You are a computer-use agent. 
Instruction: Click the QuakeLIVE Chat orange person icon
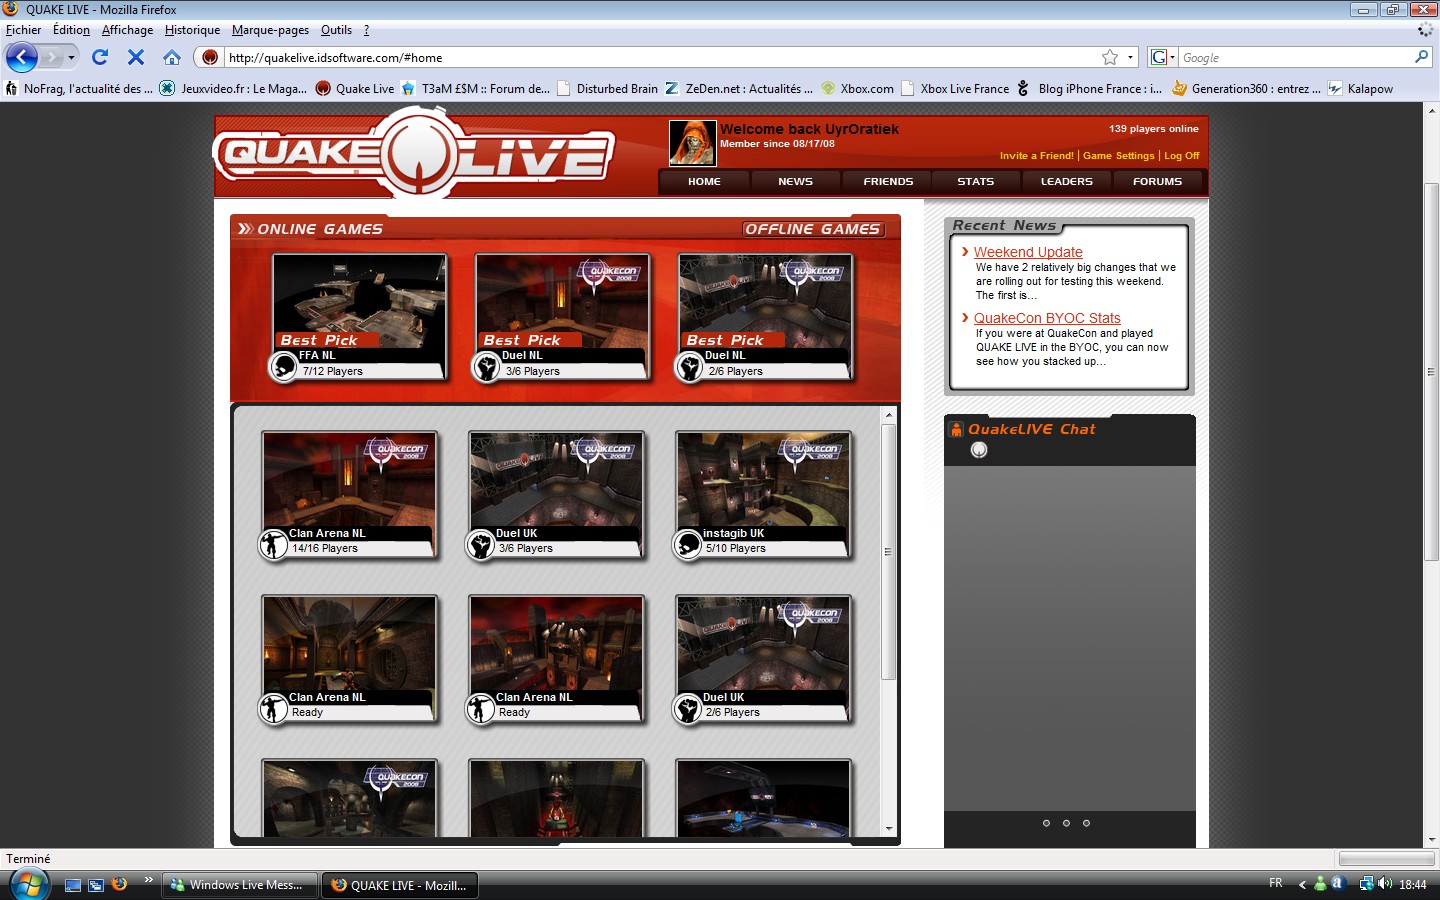[957, 429]
